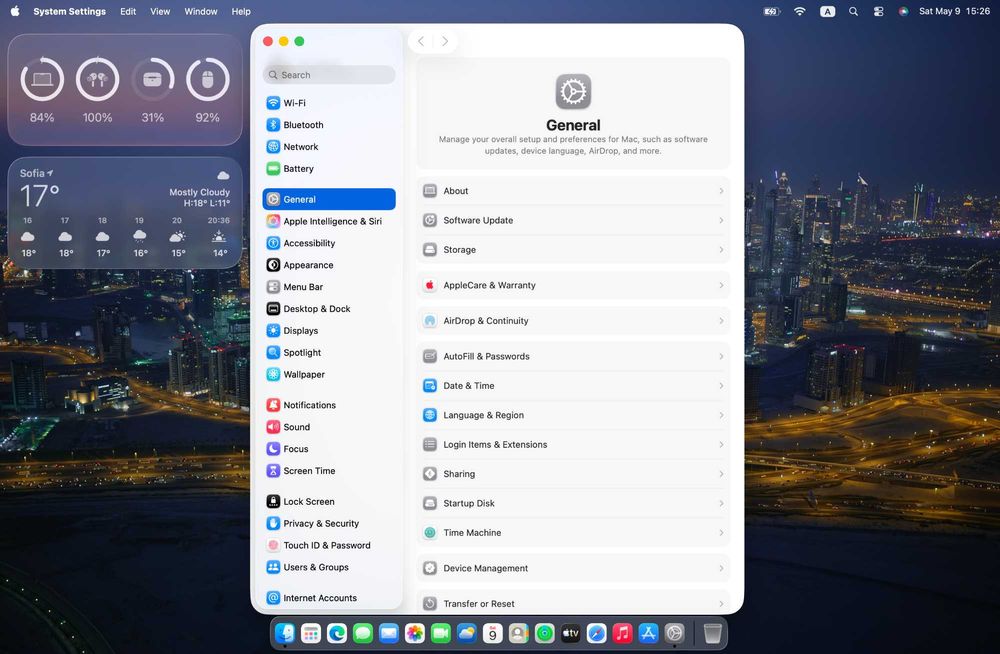Open Photos app from the Dock
Viewport: 1000px width, 654px height.
[415, 633]
